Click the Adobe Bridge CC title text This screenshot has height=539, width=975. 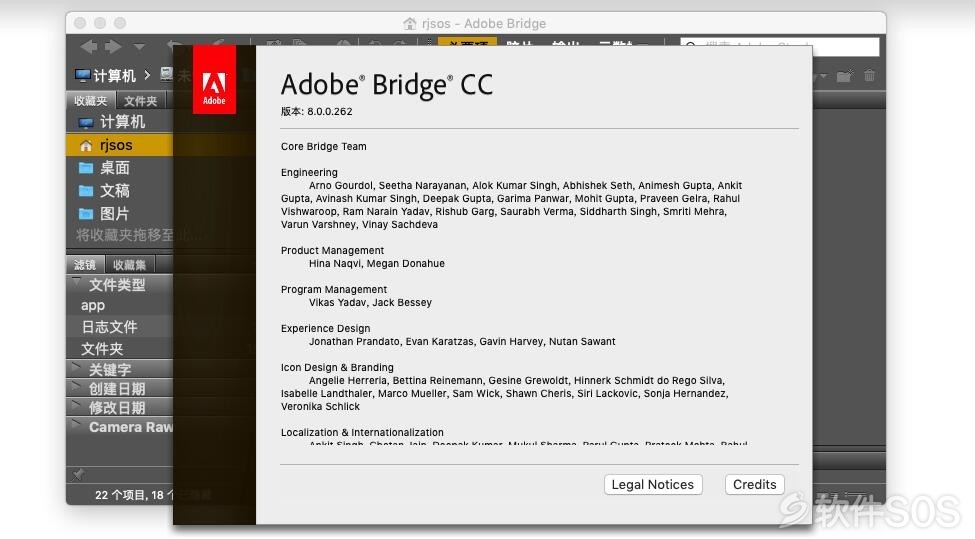point(386,85)
